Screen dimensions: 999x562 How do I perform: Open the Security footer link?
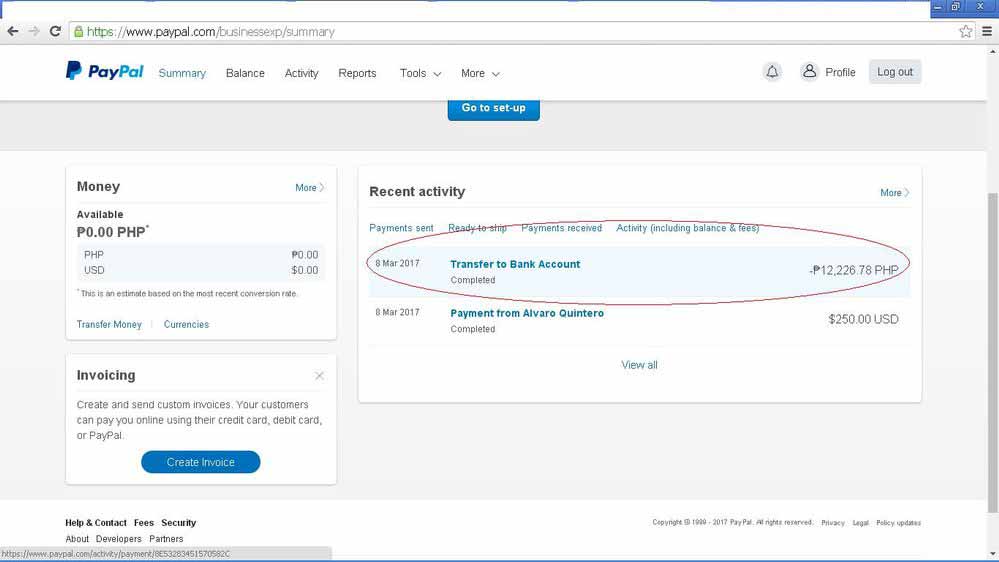[x=178, y=522]
